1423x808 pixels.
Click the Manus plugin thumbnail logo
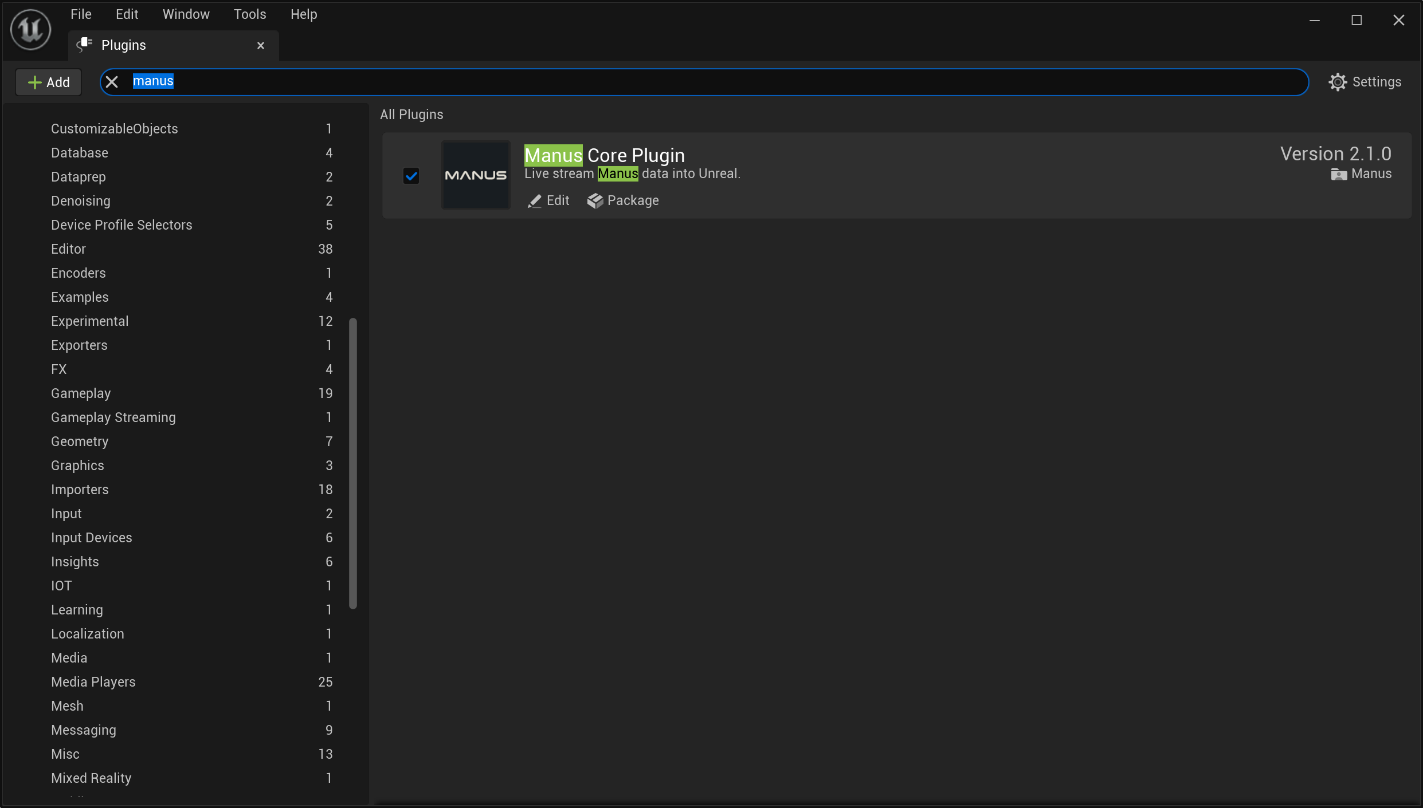point(476,176)
